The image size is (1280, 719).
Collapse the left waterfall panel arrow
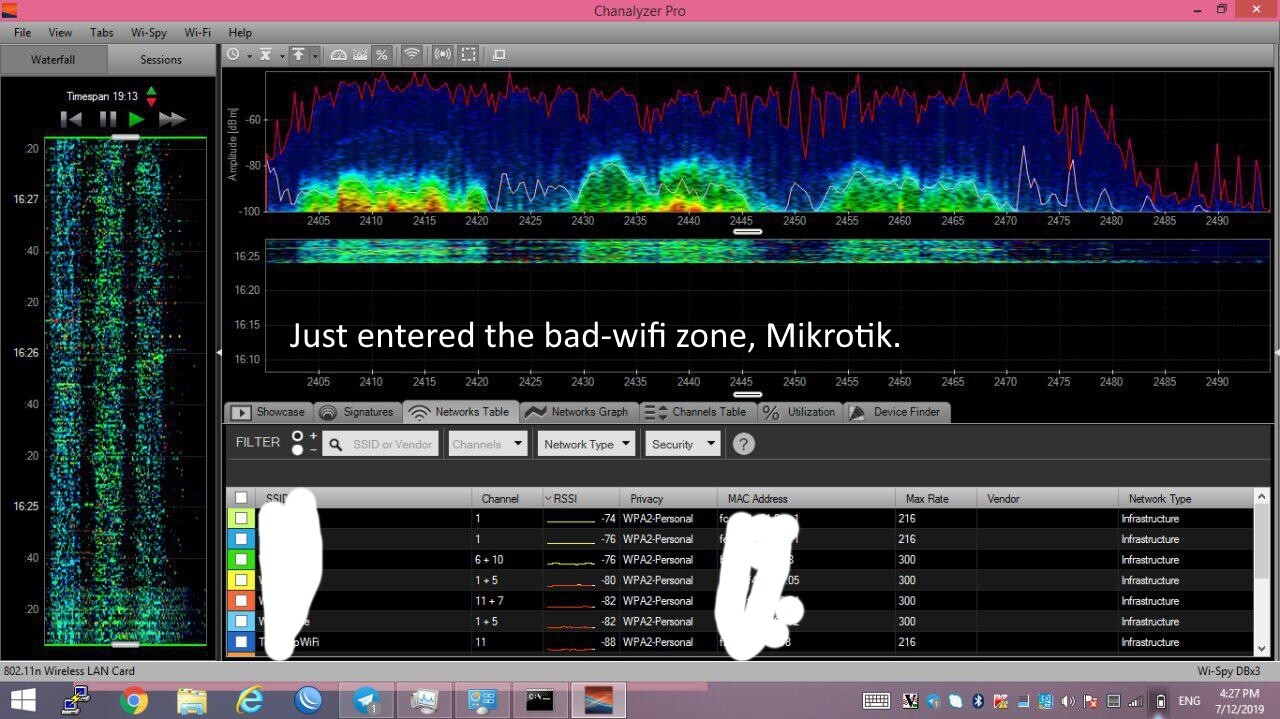coord(220,352)
